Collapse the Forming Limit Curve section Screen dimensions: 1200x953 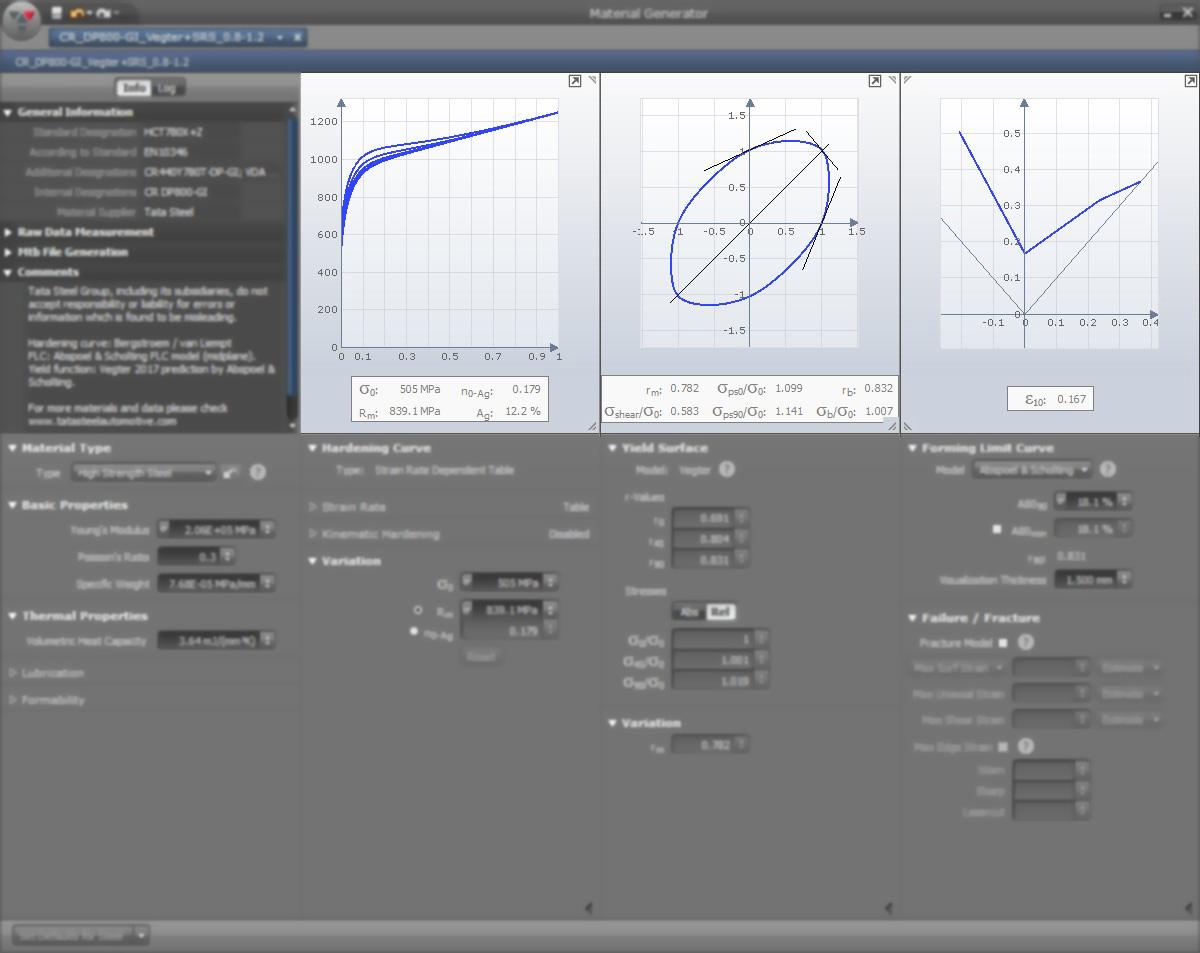912,448
